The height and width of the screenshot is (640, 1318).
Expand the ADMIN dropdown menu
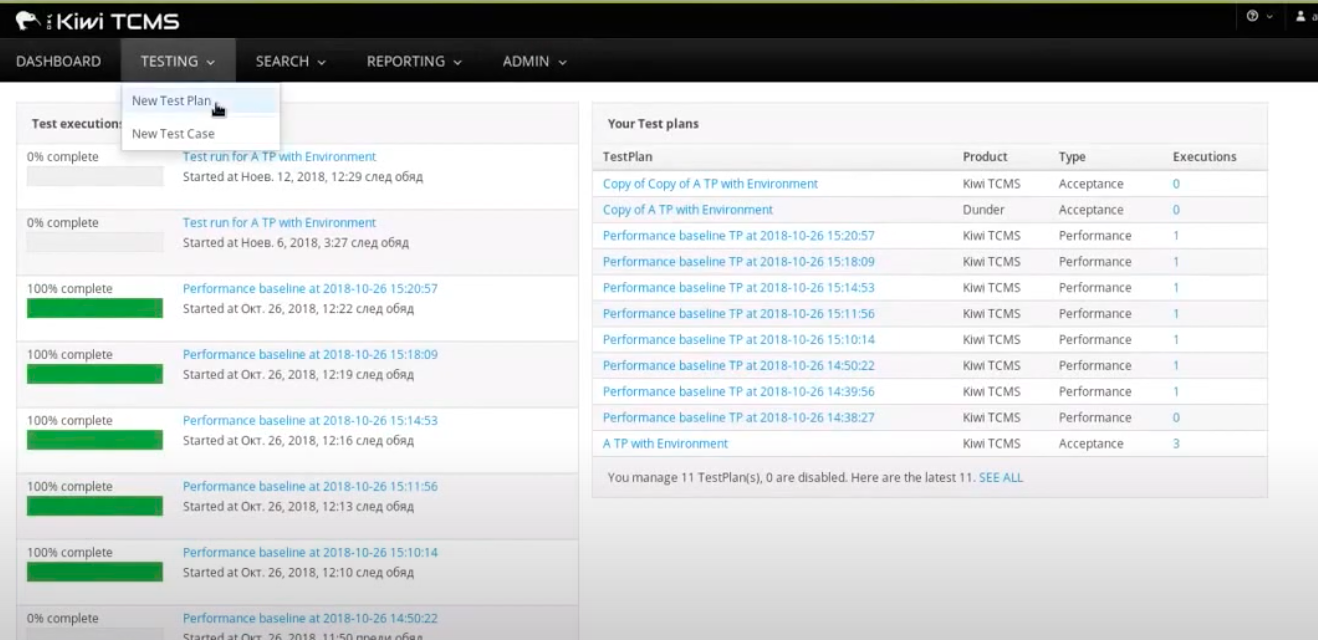pos(534,61)
